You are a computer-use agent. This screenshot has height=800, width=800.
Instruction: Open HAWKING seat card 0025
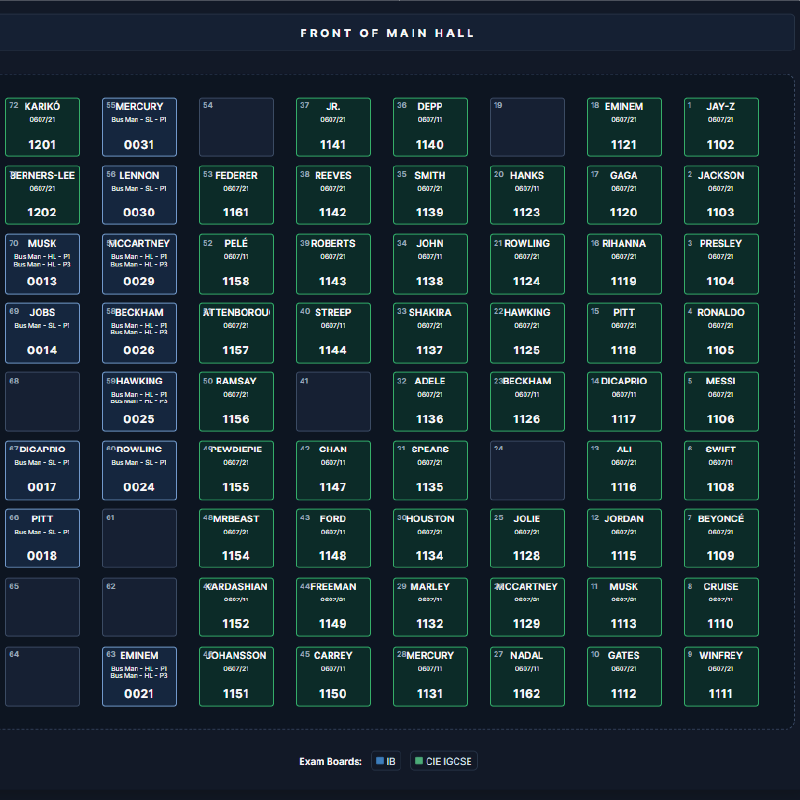[139, 402]
